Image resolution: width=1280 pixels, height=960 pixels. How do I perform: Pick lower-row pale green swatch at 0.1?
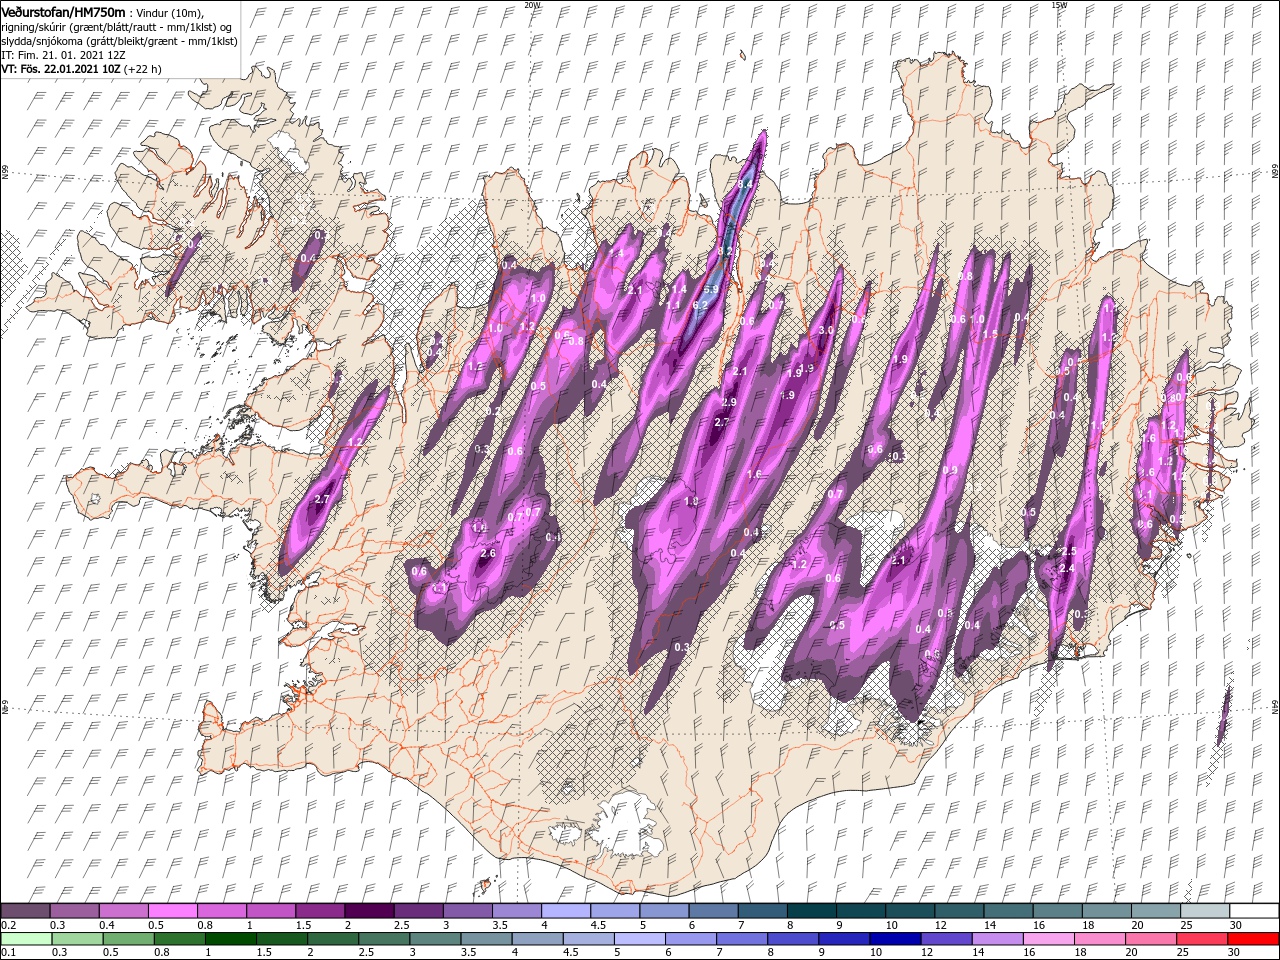[x=27, y=939]
